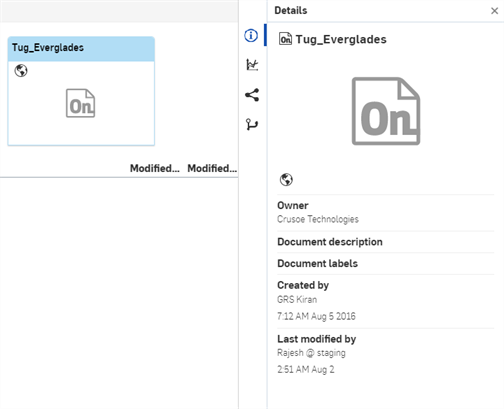Click the large document preview in Details
The height and width of the screenshot is (409, 504).
(386, 111)
